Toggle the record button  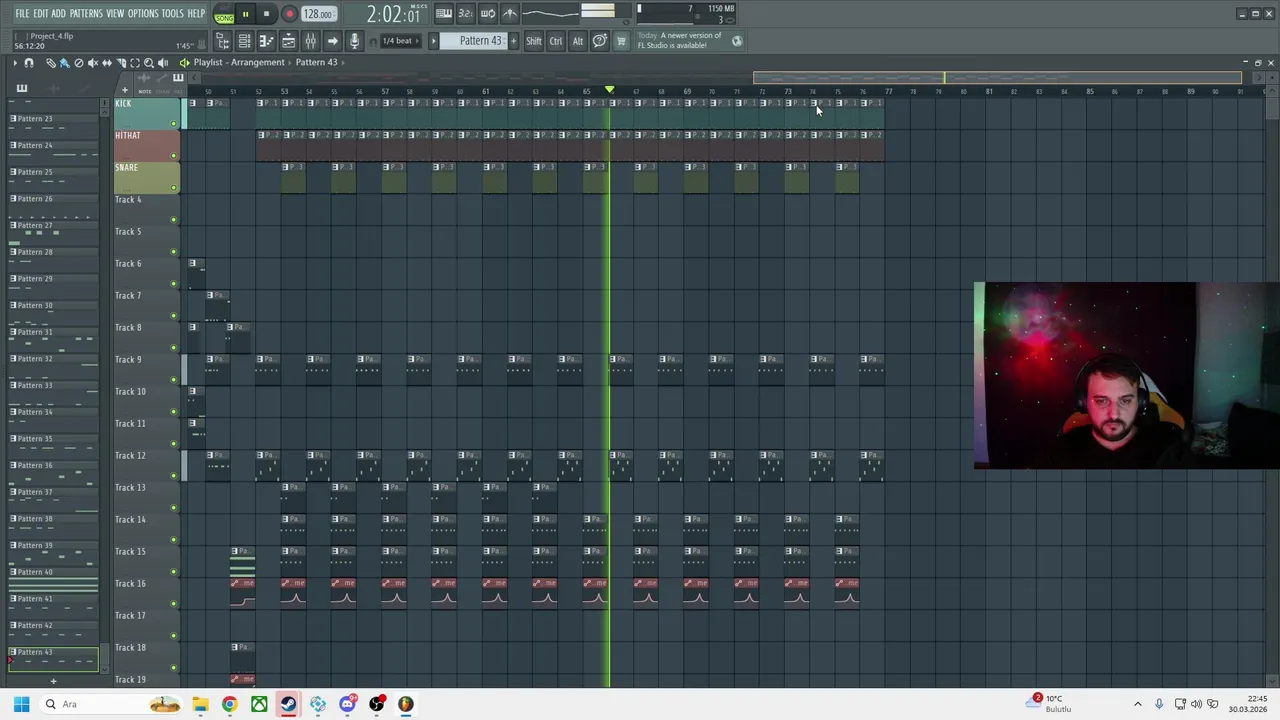click(x=289, y=14)
